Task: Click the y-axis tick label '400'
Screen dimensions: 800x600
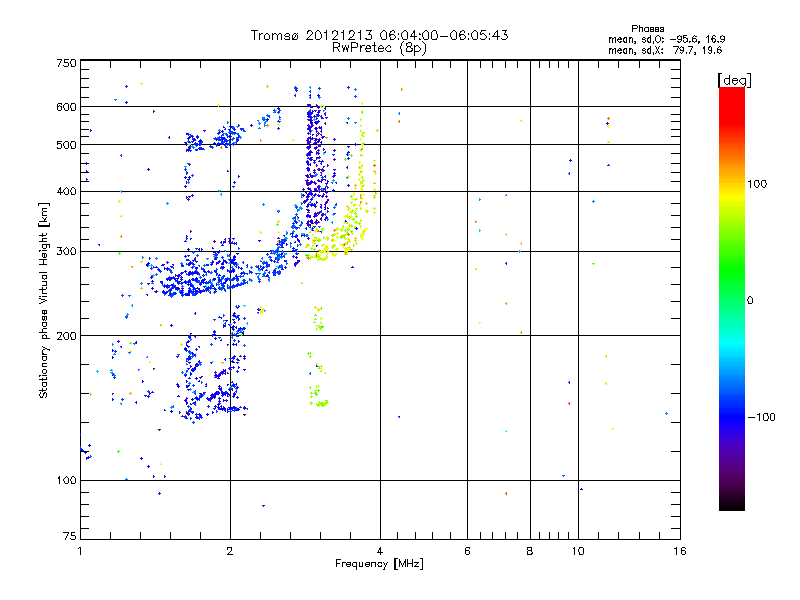Action: (67, 191)
